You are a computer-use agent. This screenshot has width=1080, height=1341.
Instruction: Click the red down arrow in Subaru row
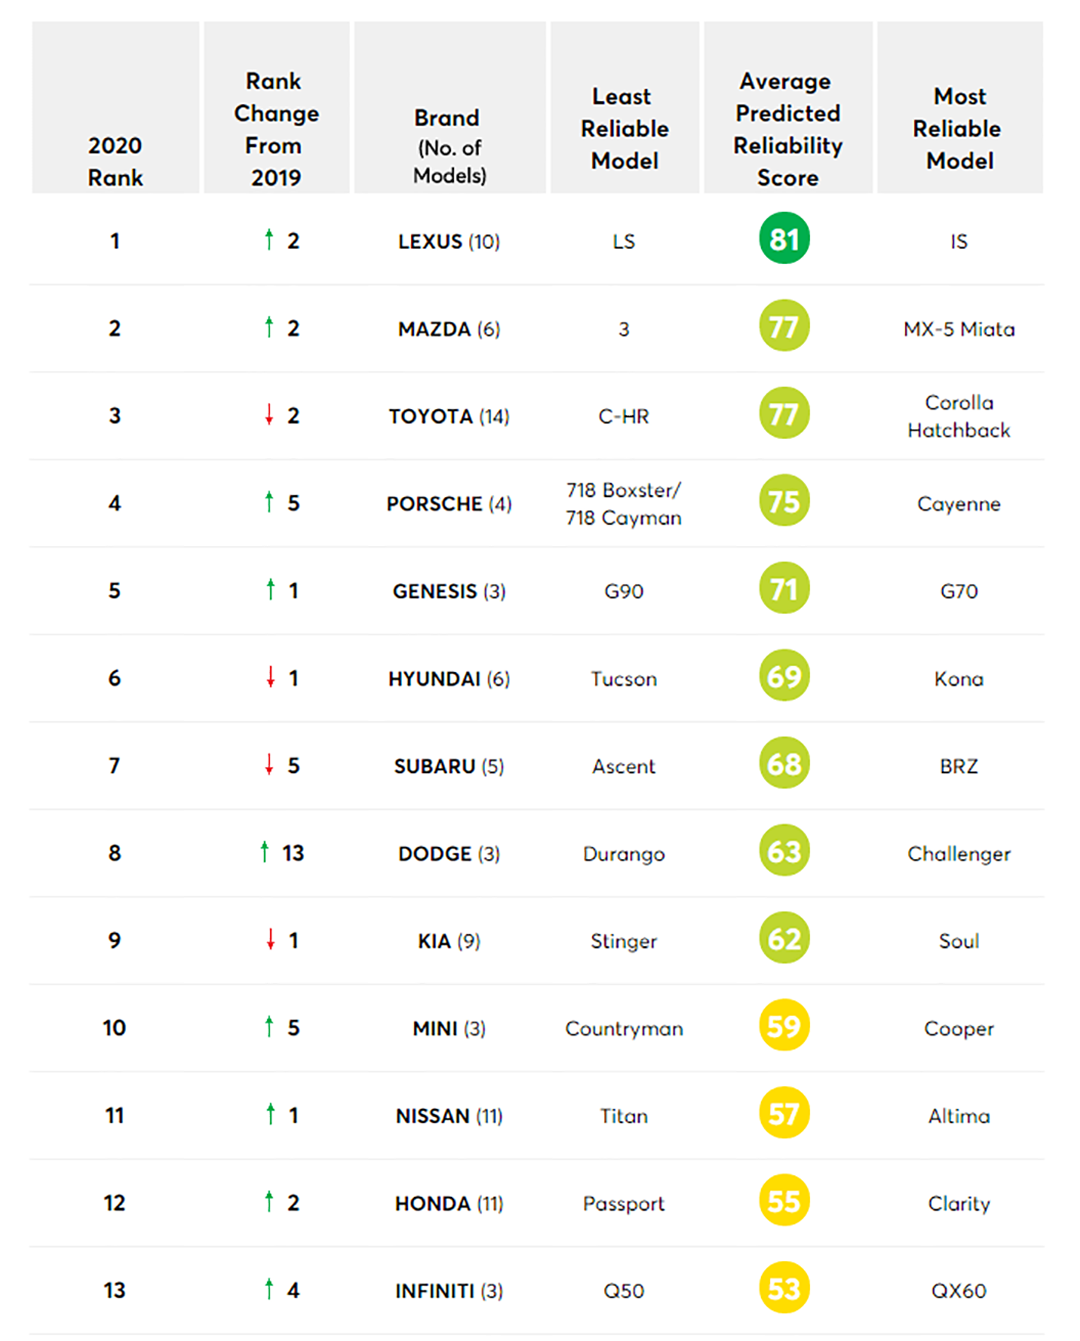pos(269,765)
